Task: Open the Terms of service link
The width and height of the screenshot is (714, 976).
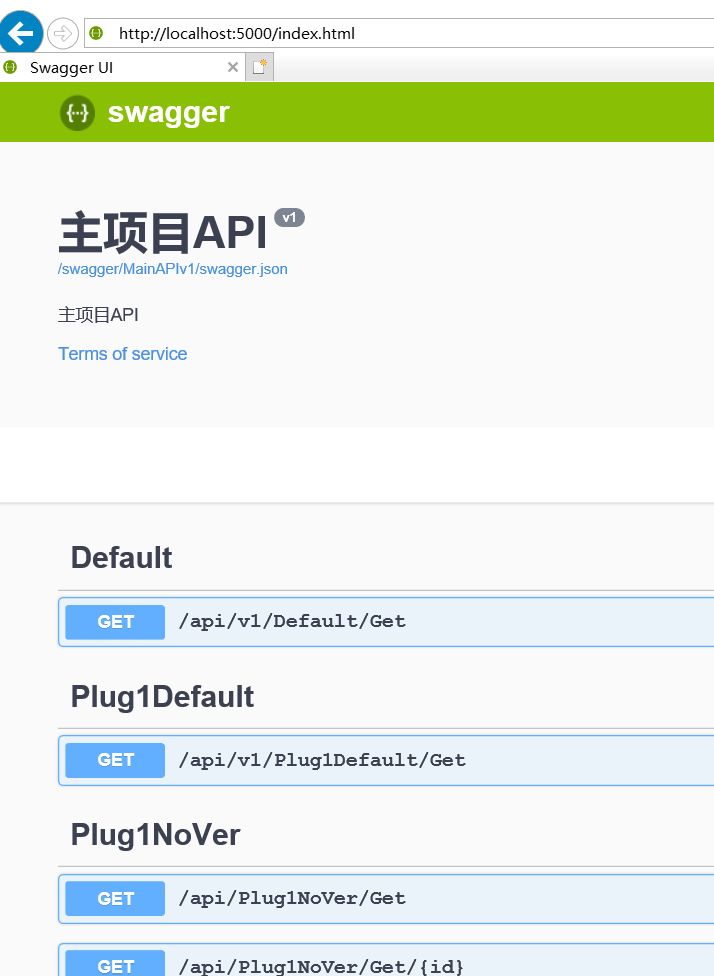Action: coord(122,354)
